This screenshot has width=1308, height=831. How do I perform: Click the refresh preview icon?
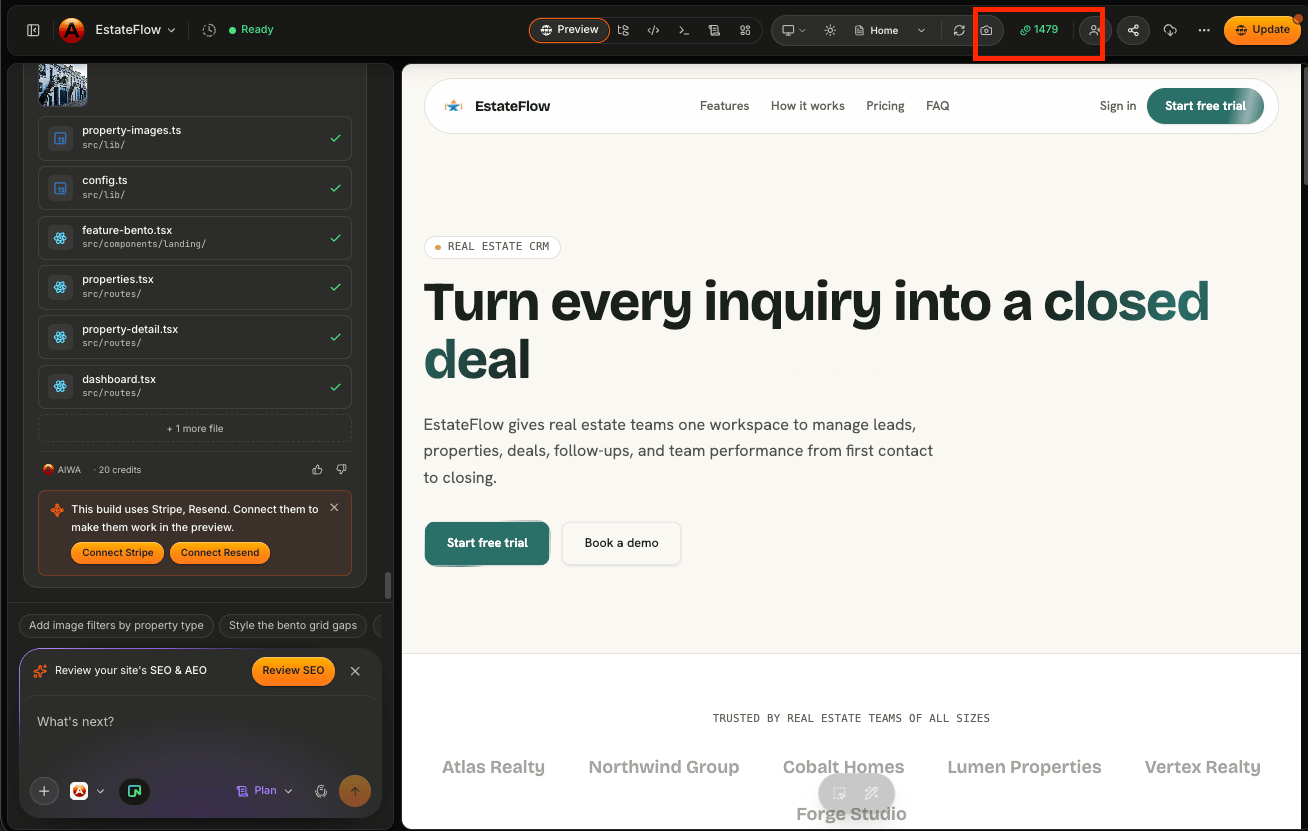(x=959, y=30)
